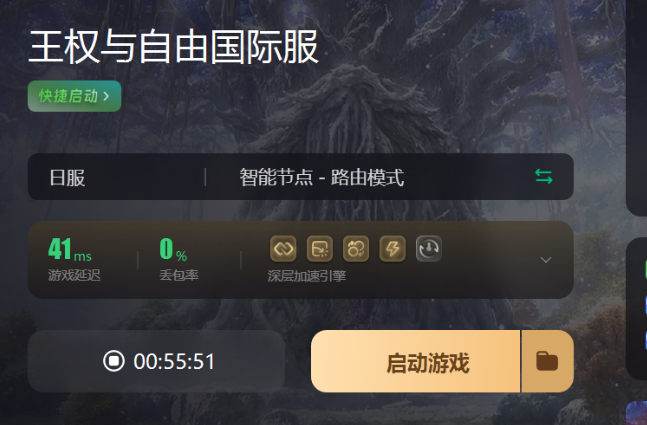Expand the acceleration stats panel chevron

click(545, 260)
